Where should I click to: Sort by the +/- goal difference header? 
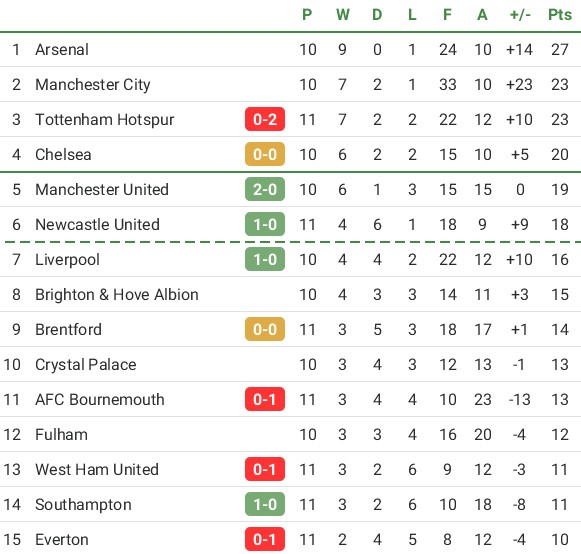520,15
